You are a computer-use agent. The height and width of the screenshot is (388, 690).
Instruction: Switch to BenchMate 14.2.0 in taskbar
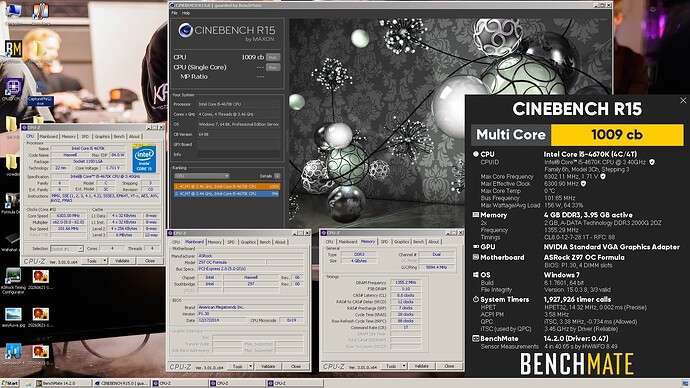click(62, 384)
